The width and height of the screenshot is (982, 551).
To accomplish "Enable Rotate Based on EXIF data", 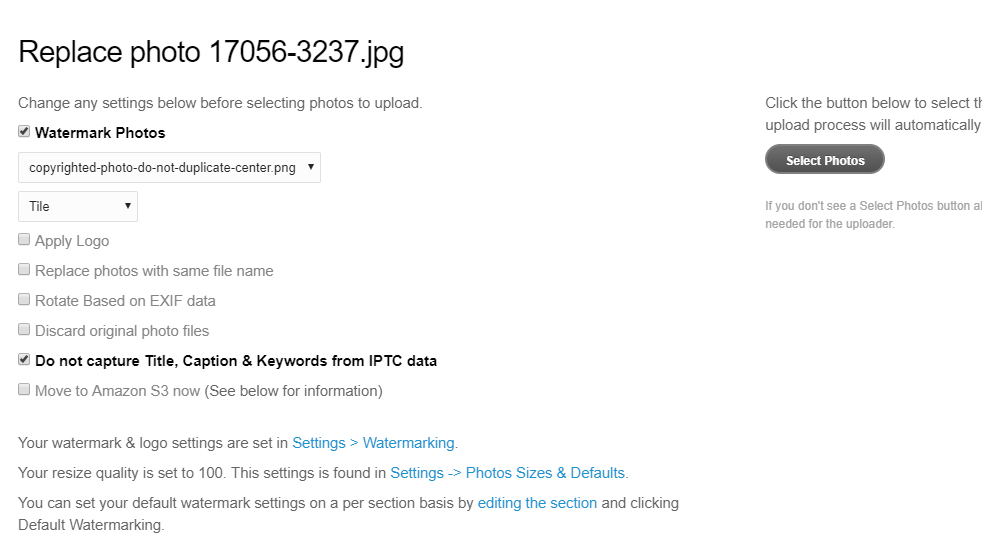I will pyautogui.click(x=24, y=300).
